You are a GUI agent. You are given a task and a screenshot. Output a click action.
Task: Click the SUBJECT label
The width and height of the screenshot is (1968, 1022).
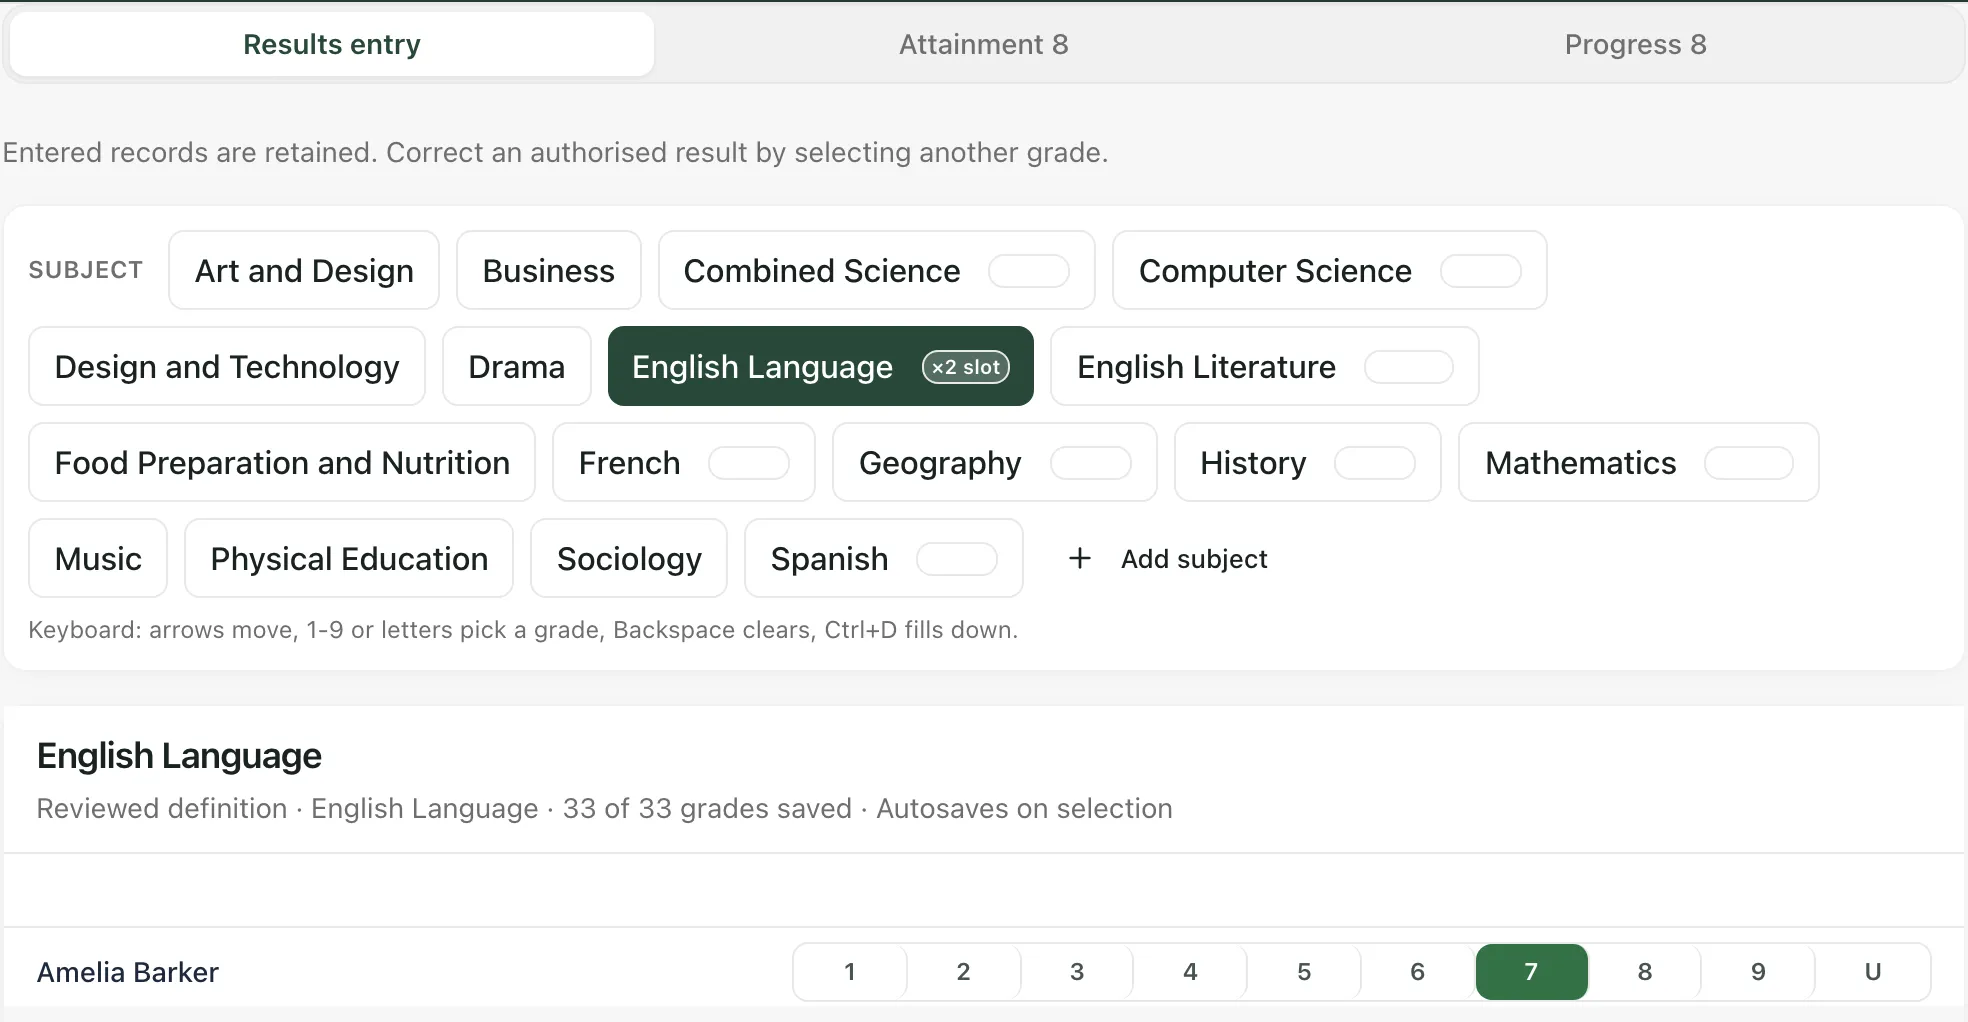pyautogui.click(x=86, y=270)
